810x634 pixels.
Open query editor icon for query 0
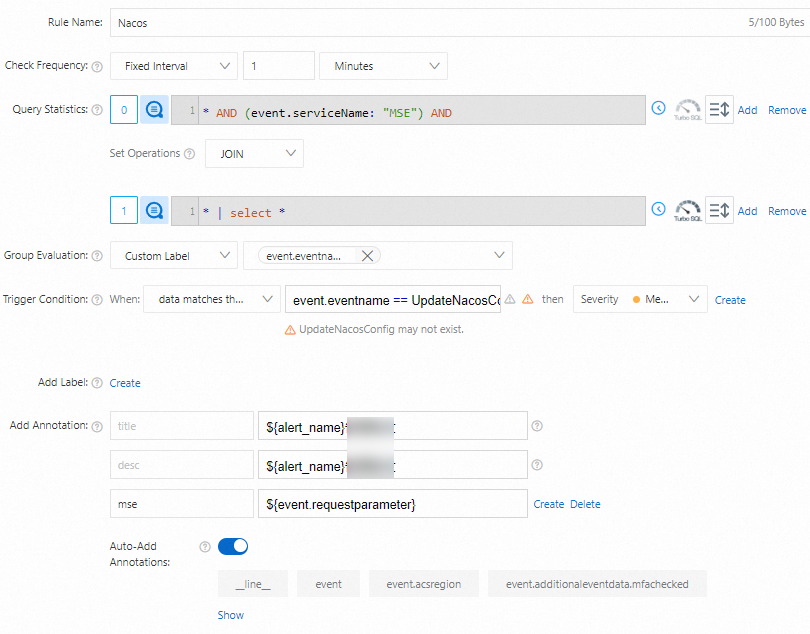(x=154, y=110)
